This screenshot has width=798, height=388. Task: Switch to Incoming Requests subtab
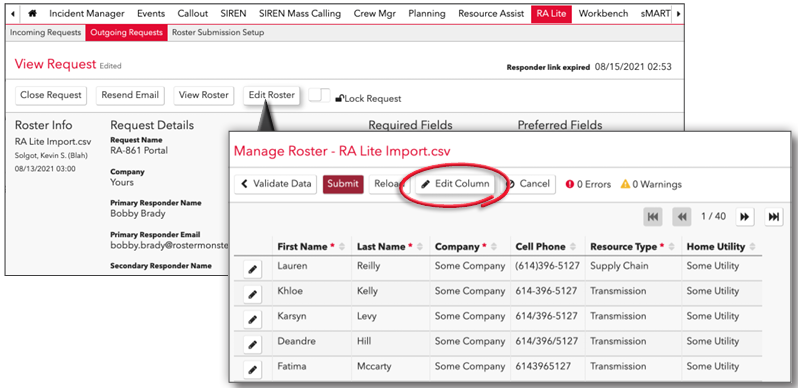point(45,33)
